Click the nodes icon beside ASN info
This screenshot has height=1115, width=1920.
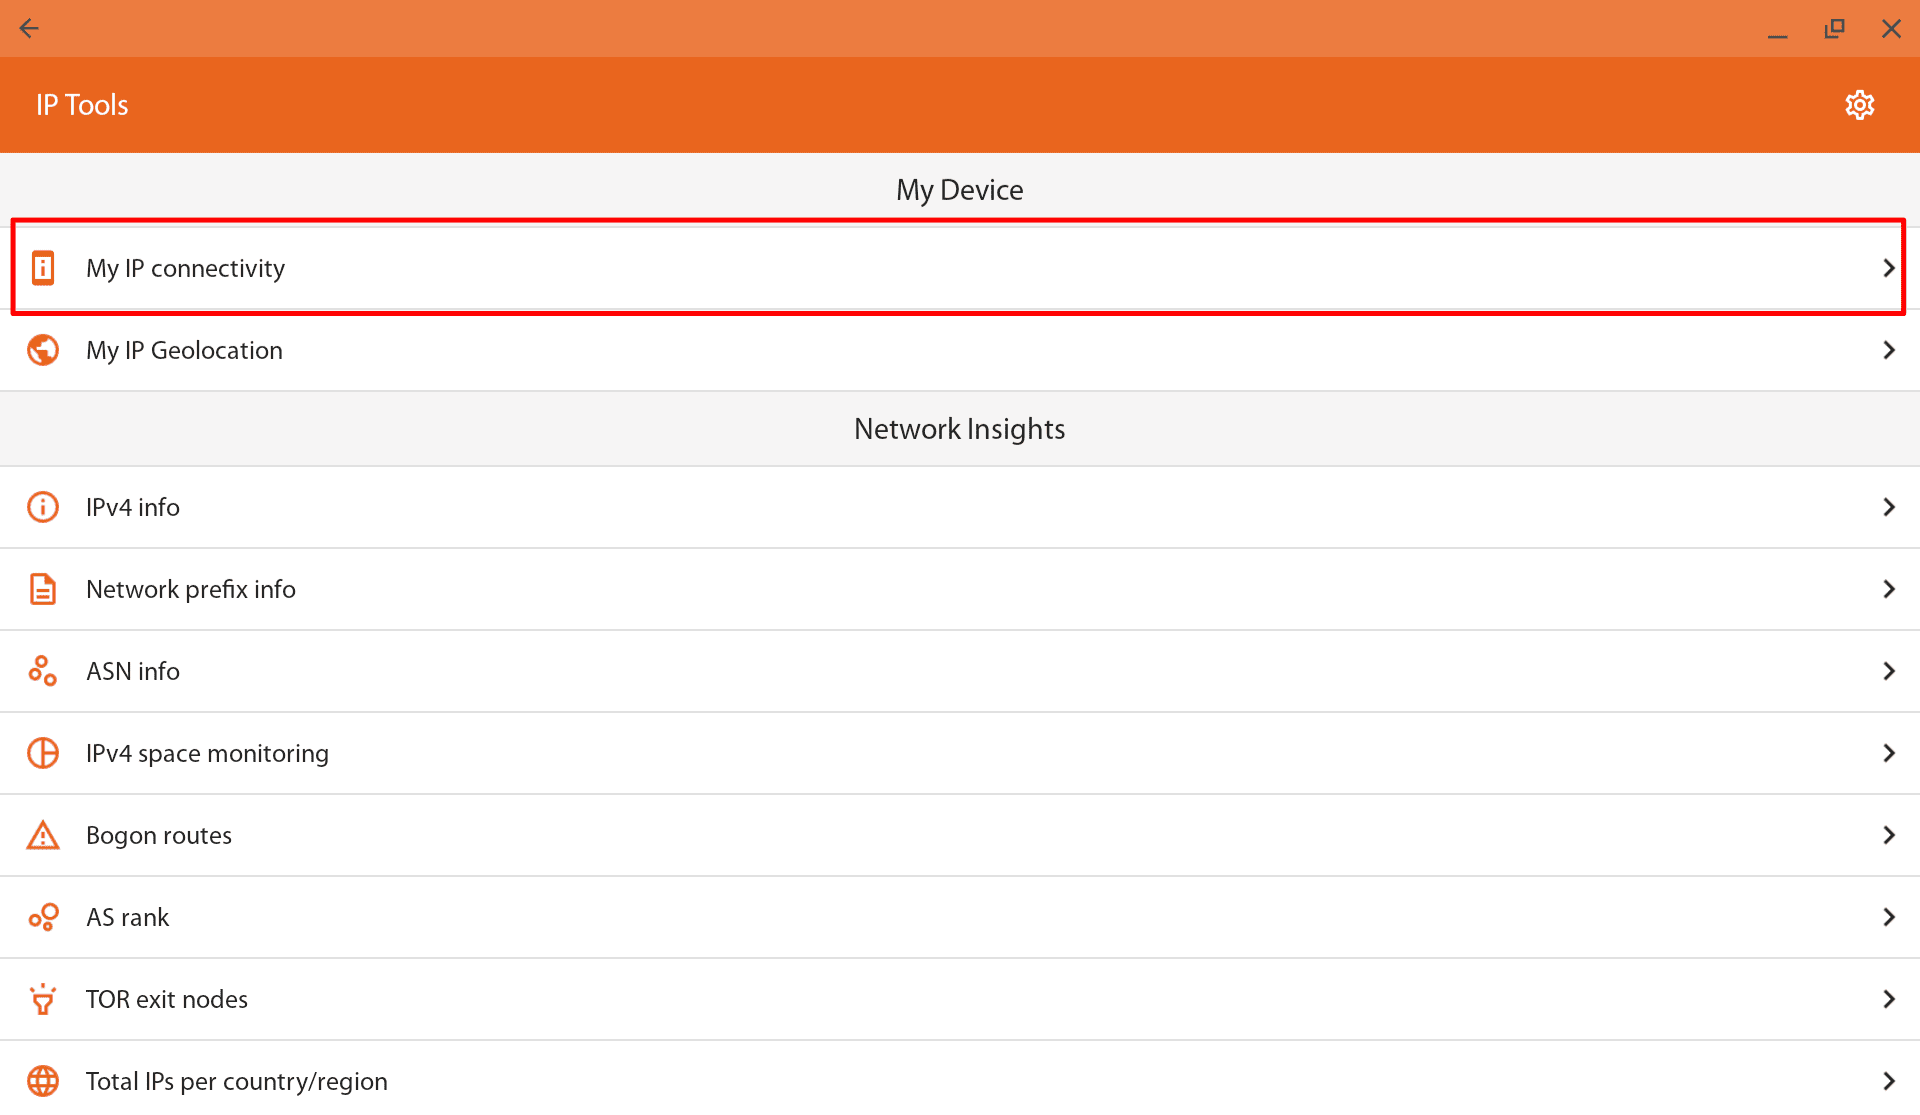point(43,670)
